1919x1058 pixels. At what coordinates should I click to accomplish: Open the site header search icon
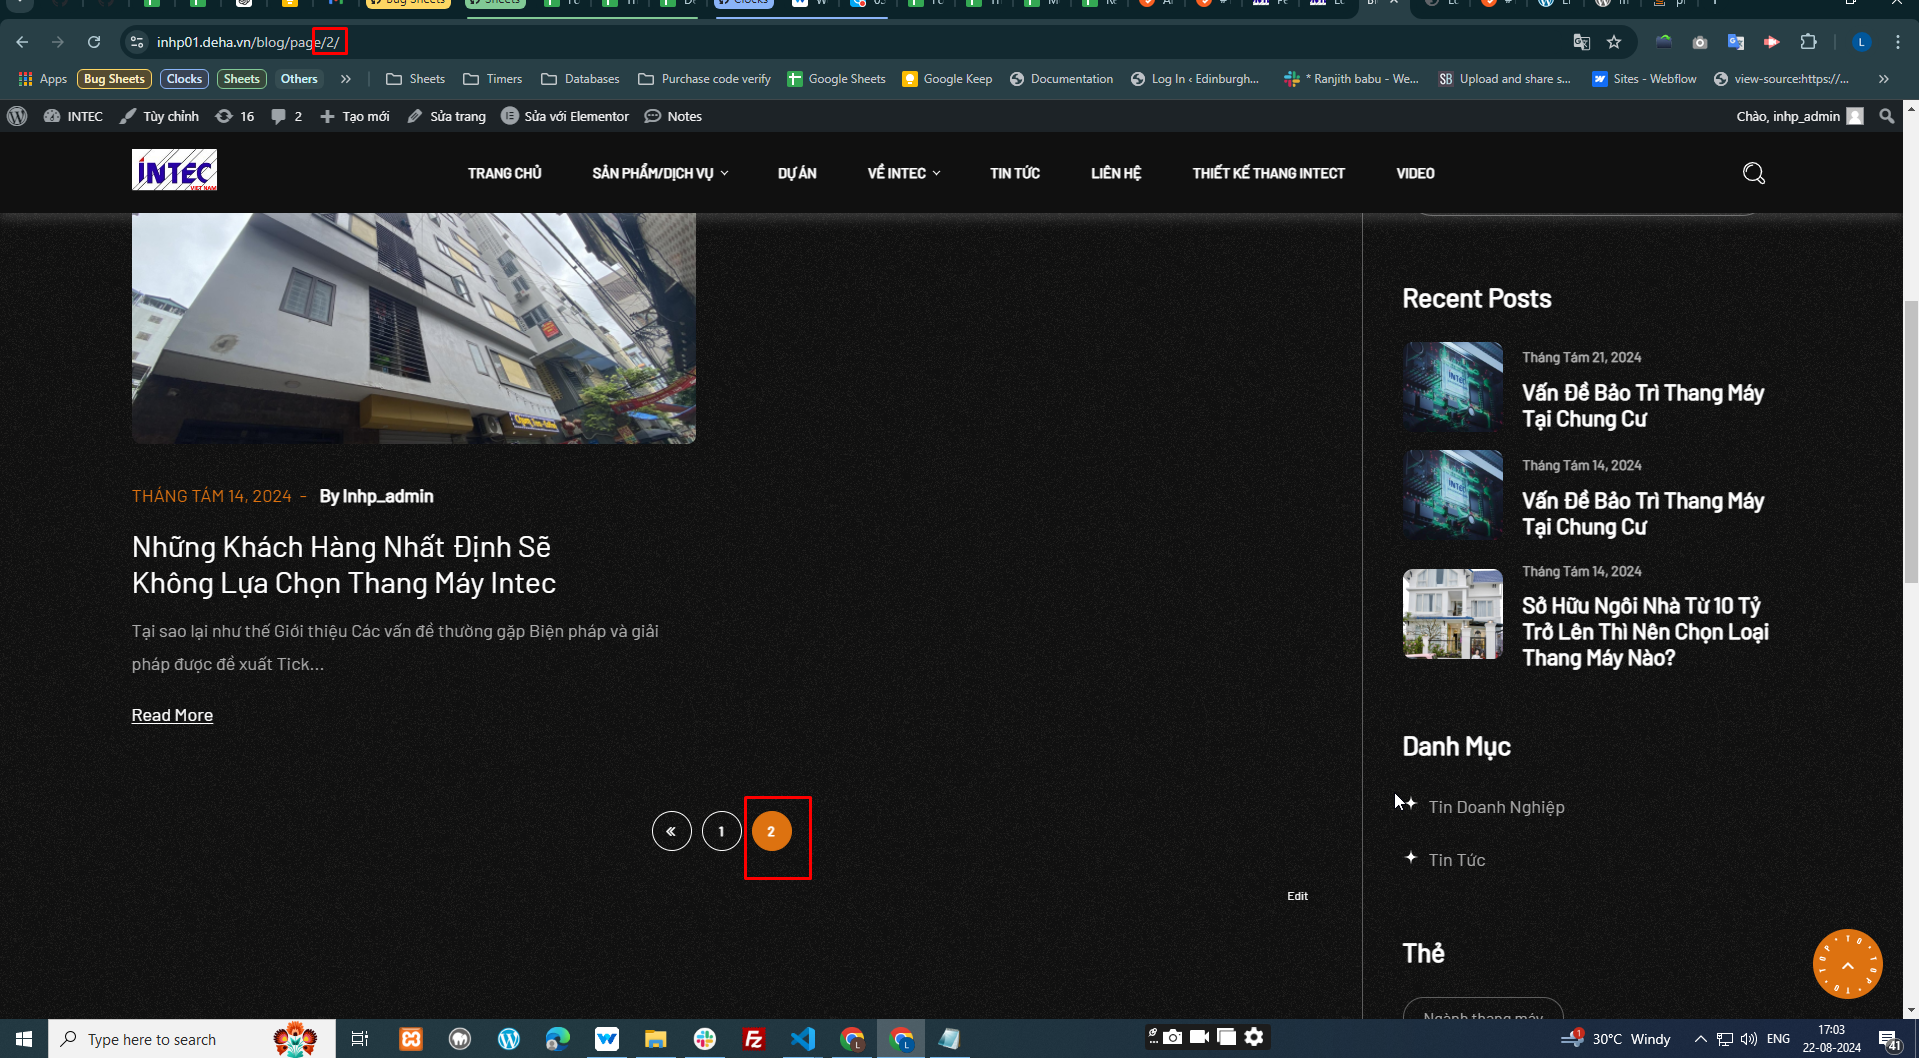coord(1753,173)
